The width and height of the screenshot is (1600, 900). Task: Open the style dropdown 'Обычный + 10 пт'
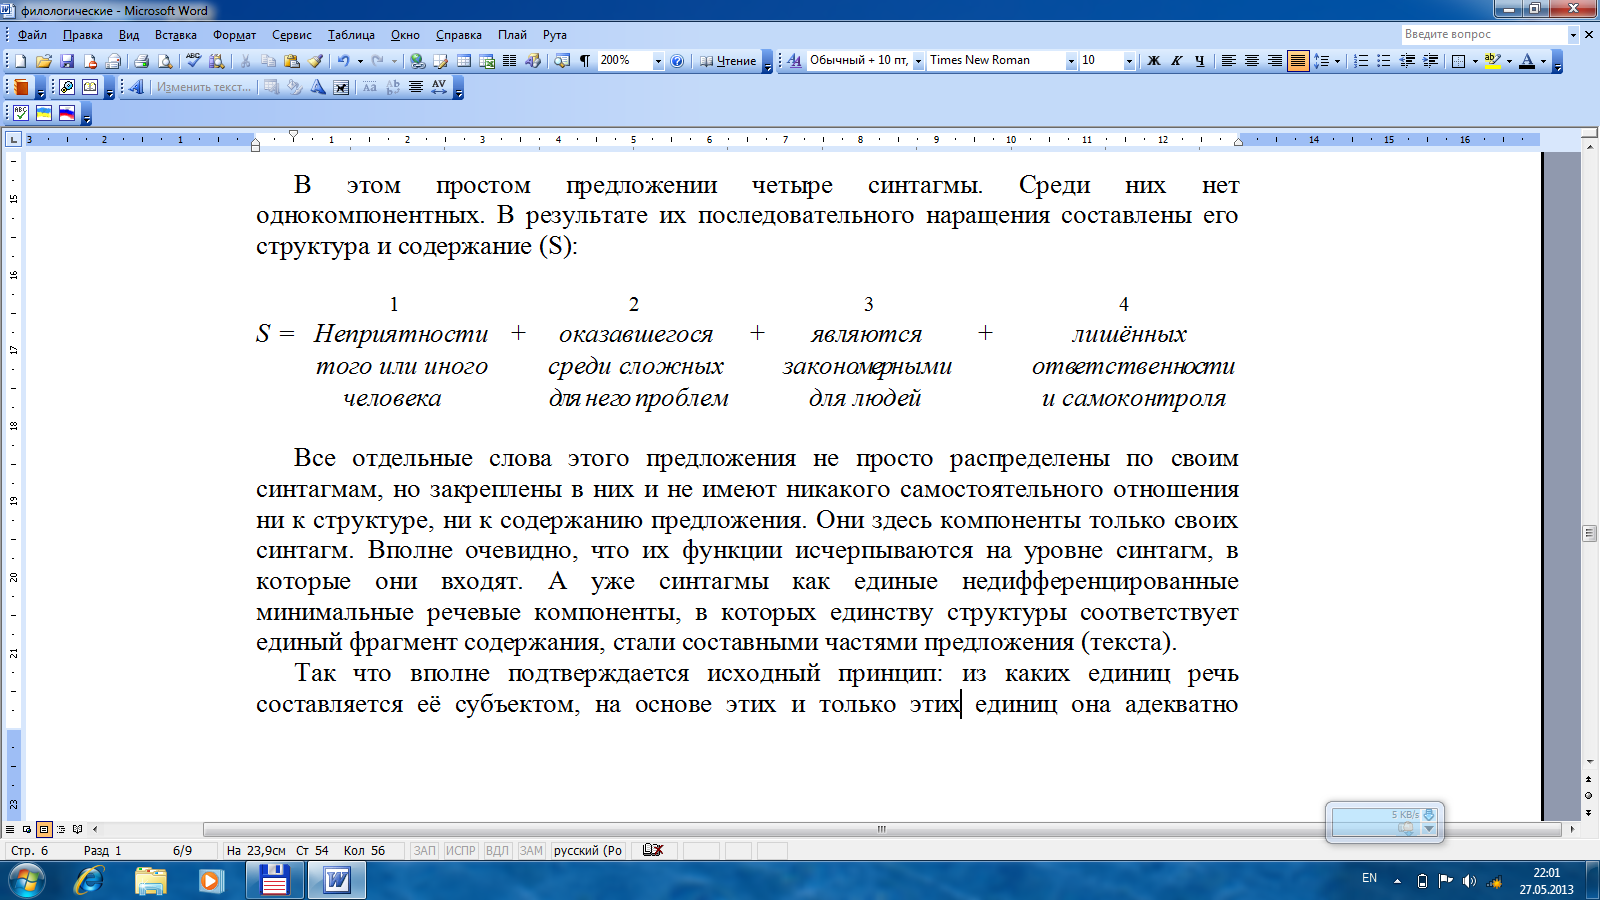tap(918, 61)
